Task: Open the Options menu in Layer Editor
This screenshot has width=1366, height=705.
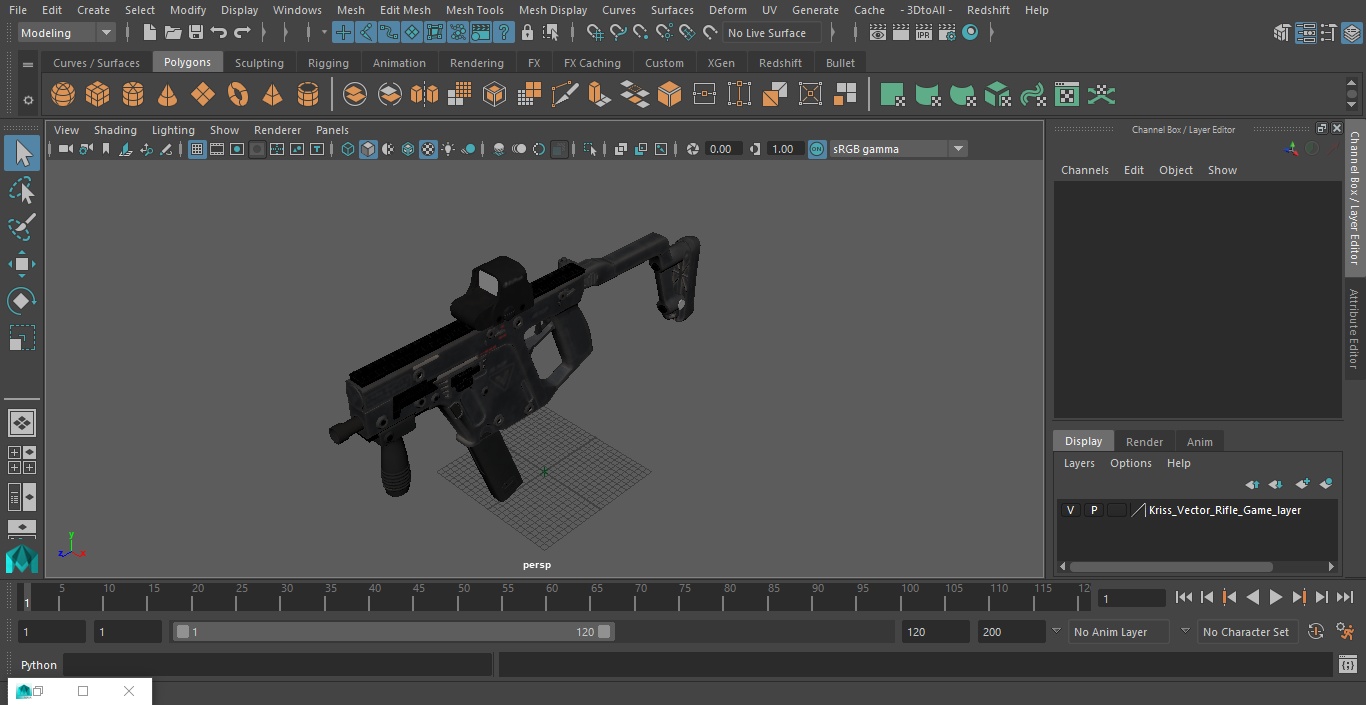Action: coord(1131,463)
